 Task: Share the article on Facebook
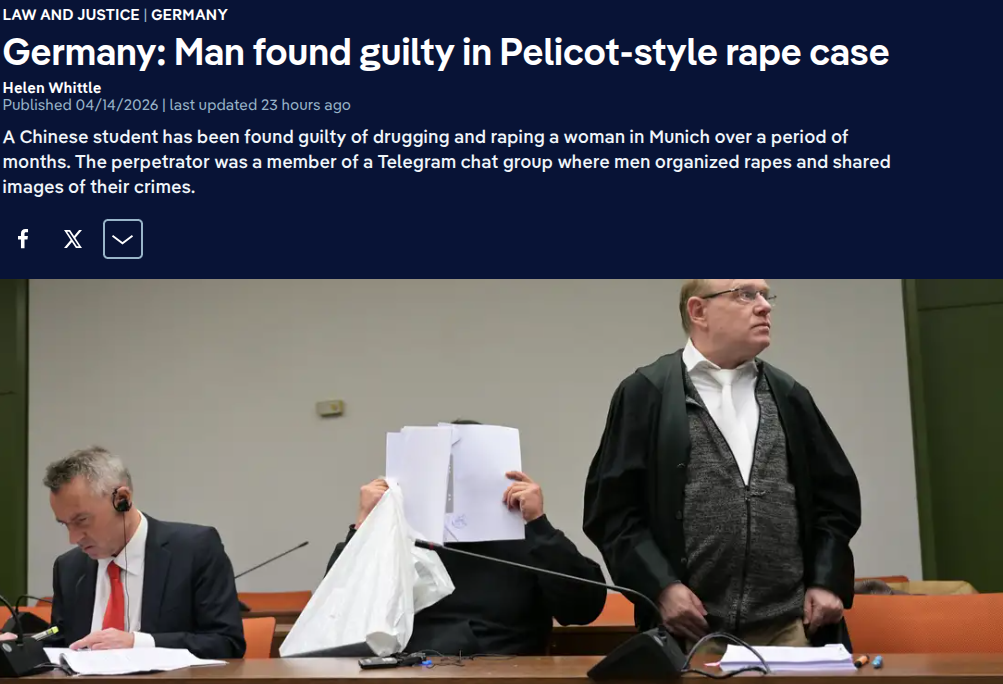click(x=23, y=239)
